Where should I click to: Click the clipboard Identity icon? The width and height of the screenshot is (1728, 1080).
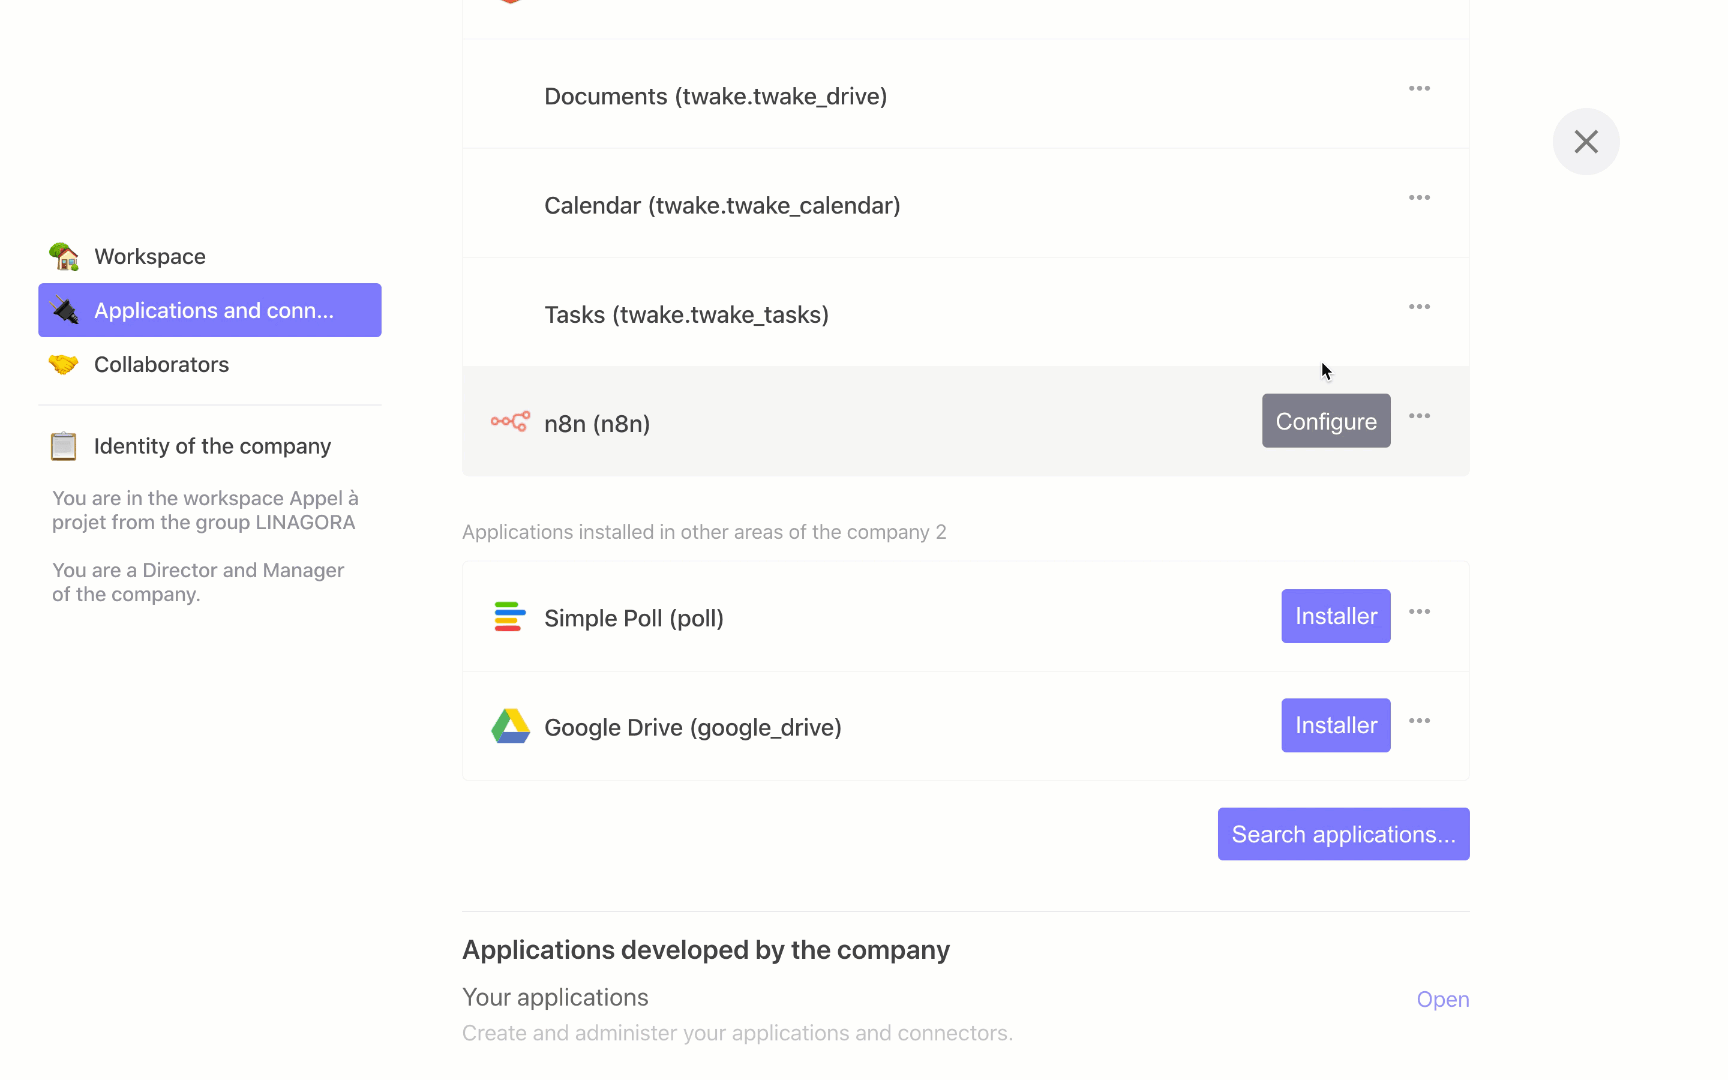[x=64, y=446]
